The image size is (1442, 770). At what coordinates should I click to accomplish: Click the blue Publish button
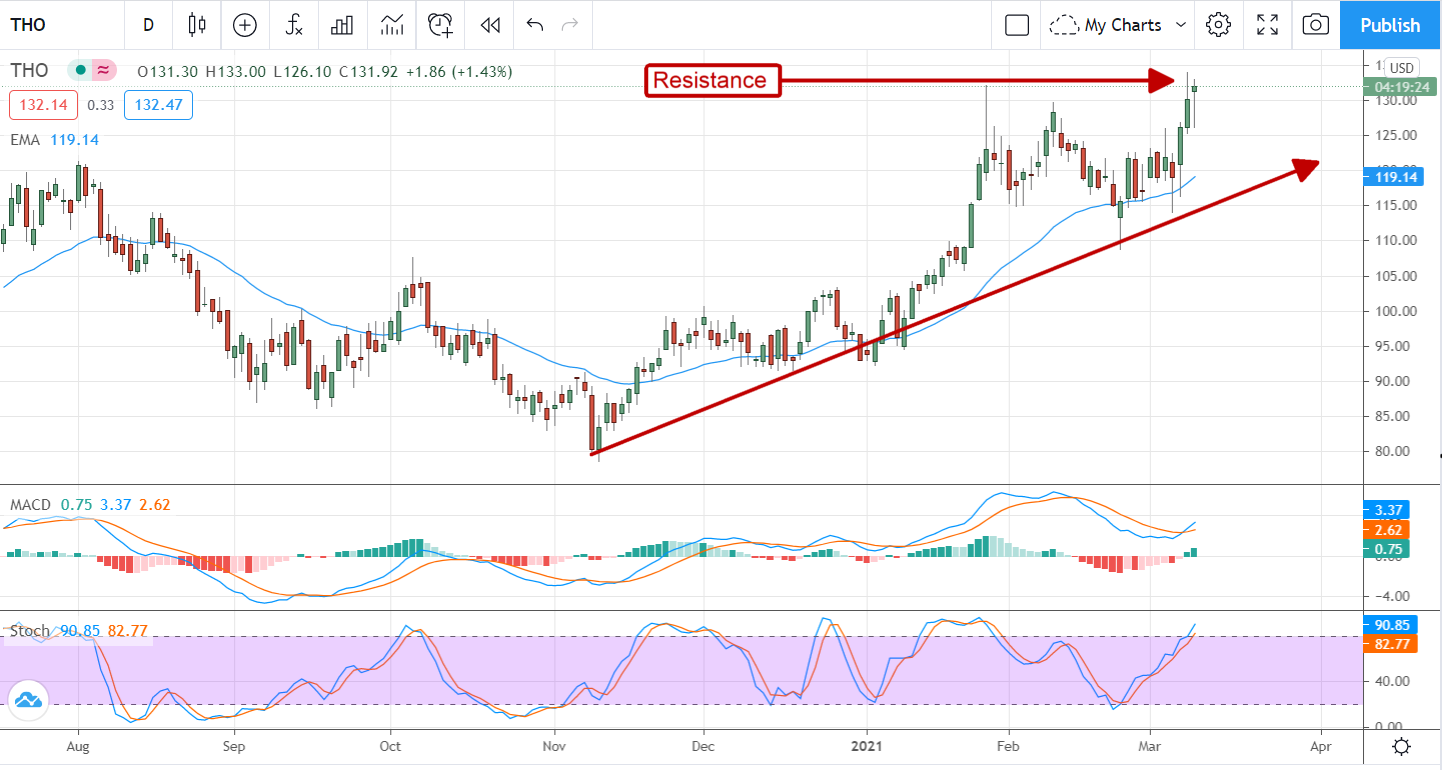(x=1390, y=25)
